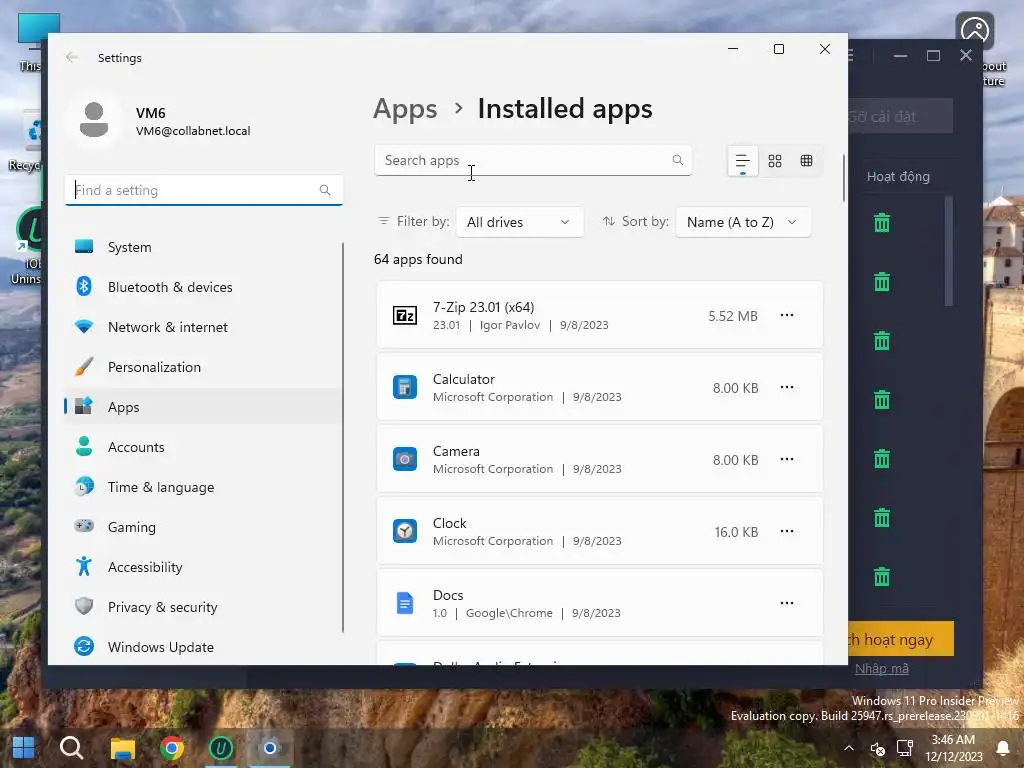Click the Personalization brush icon
The height and width of the screenshot is (768, 1024).
pos(84,366)
